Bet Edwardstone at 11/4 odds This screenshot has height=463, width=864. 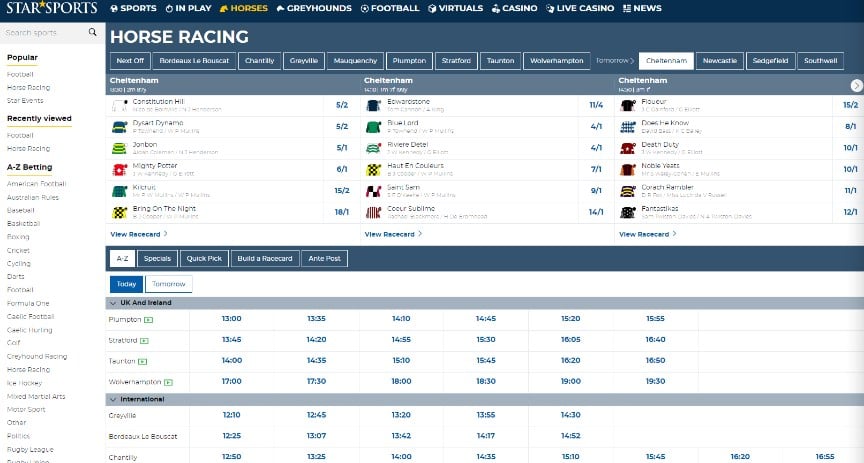(596, 105)
